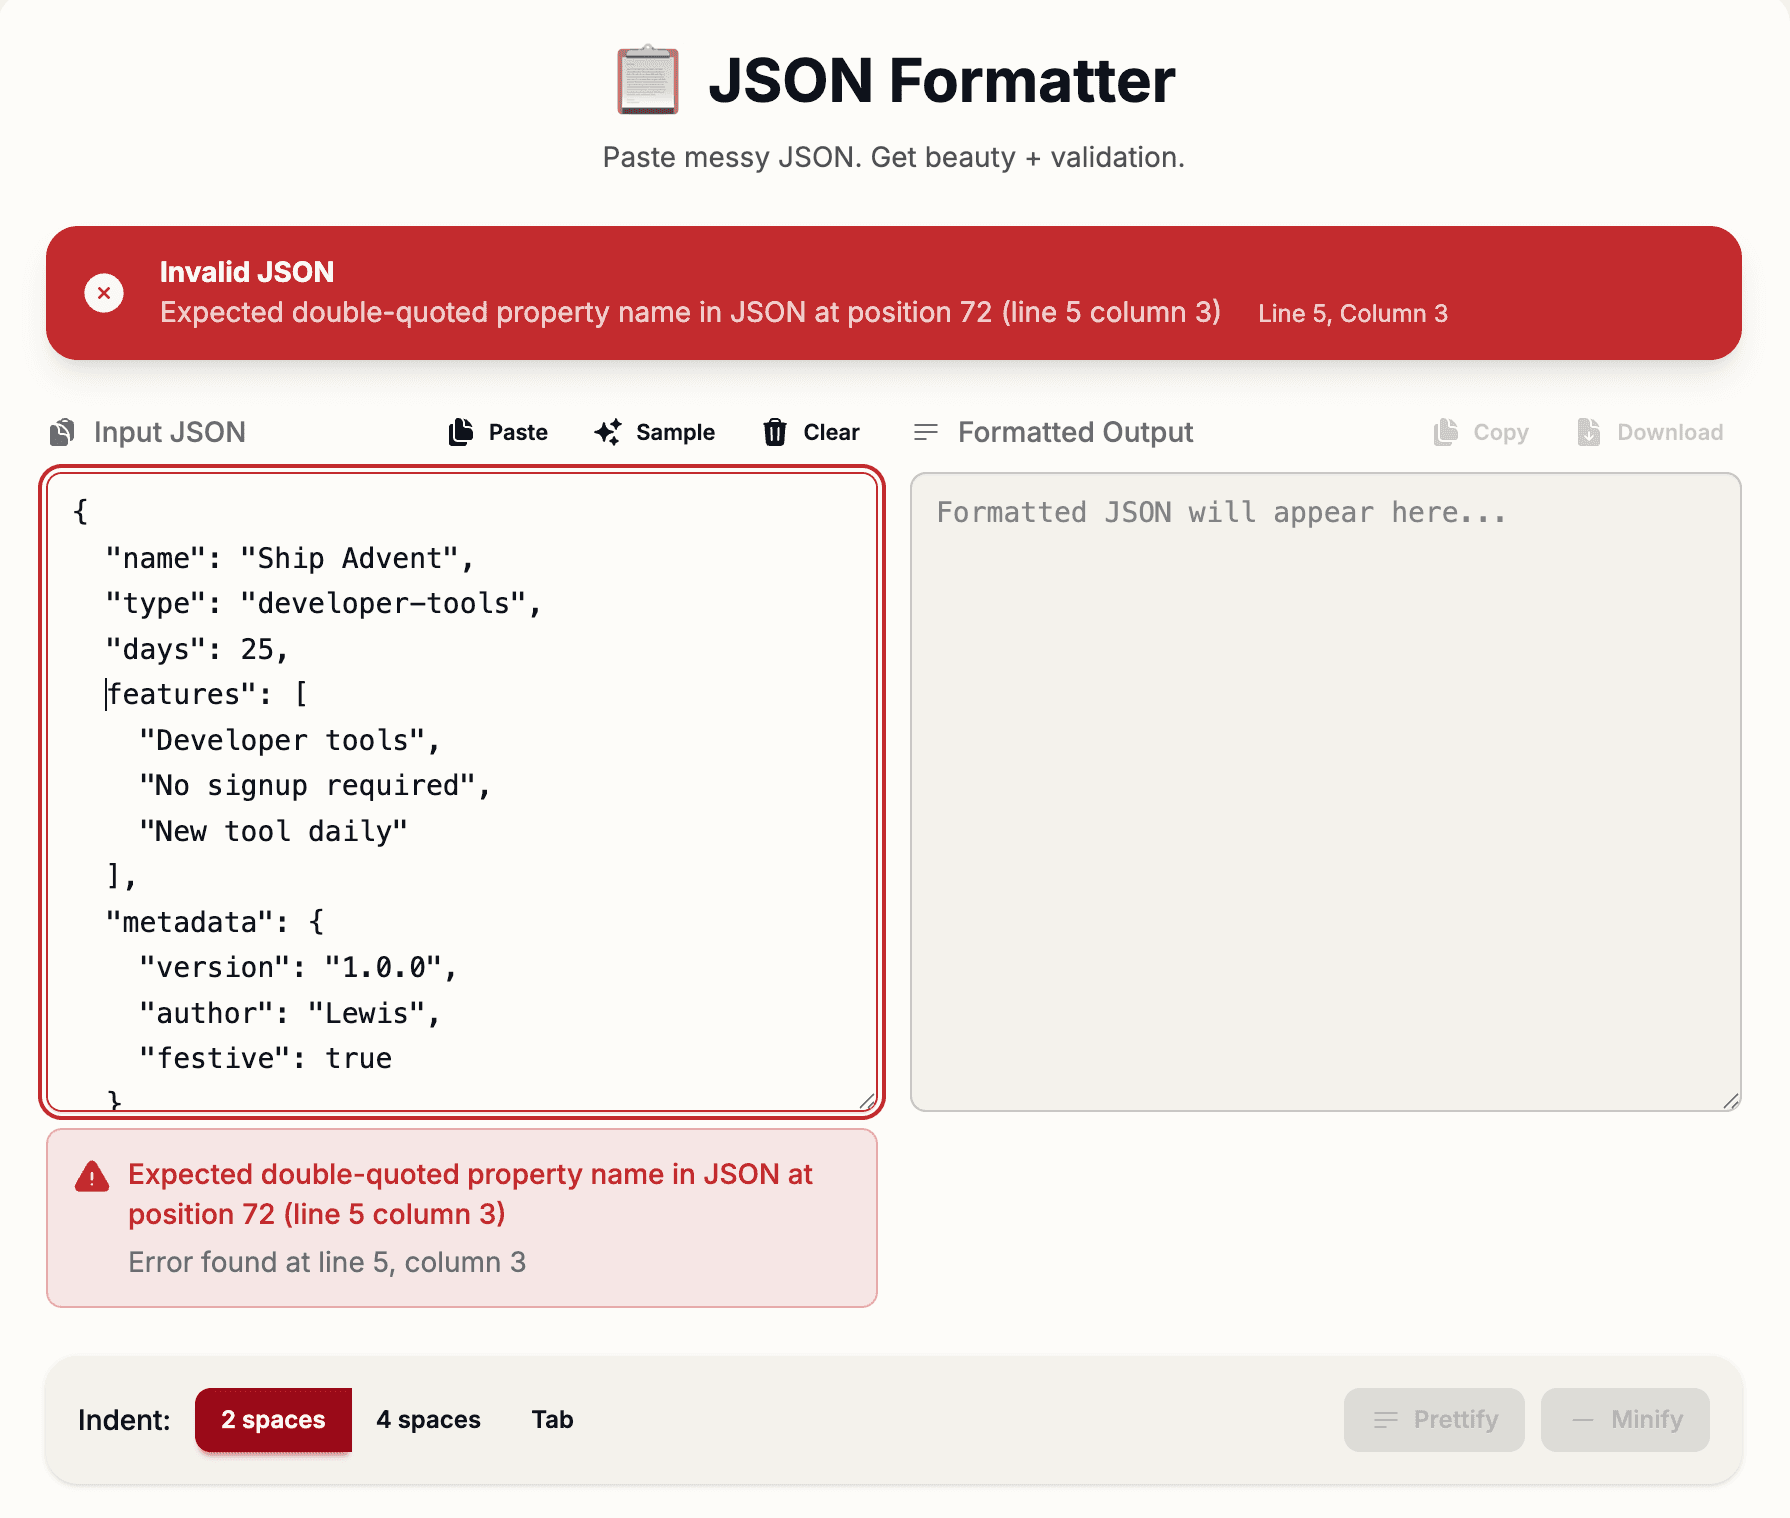
Task: Click the Prettify button
Action: [x=1434, y=1419]
